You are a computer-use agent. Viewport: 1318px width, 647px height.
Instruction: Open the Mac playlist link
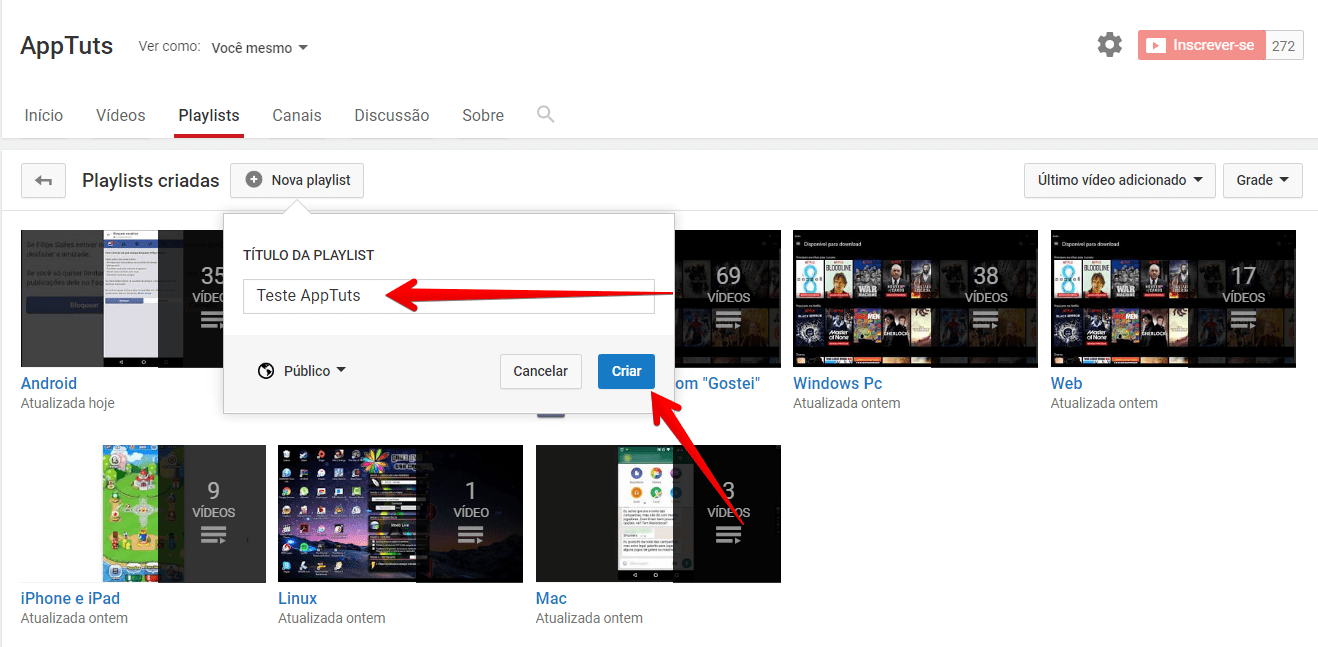[551, 598]
